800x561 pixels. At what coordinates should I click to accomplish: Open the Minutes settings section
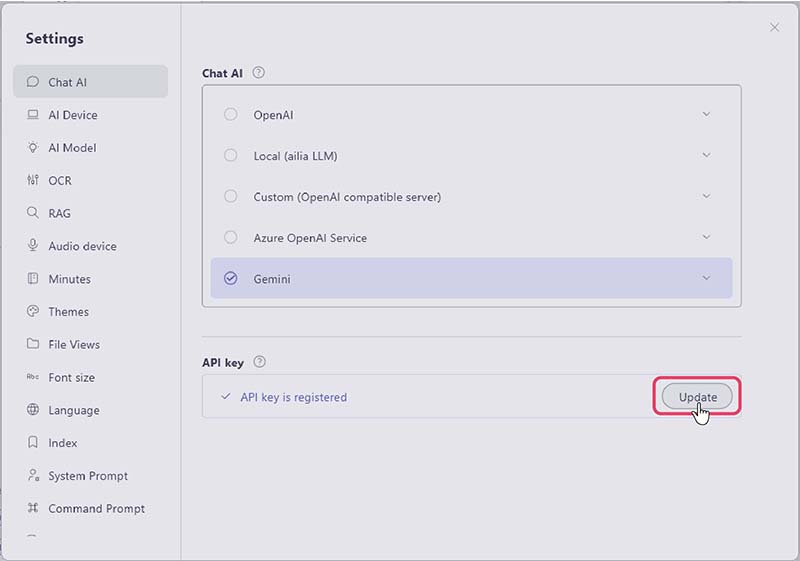(x=69, y=279)
